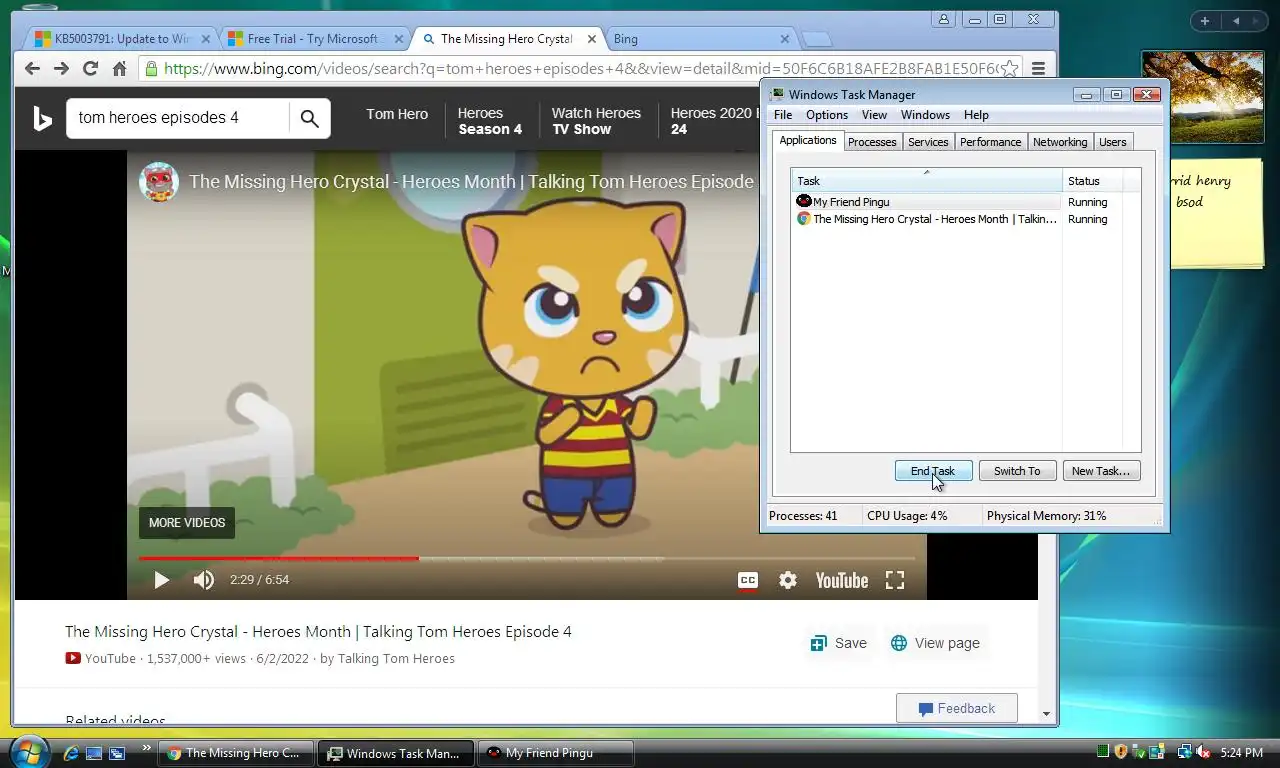Add a gadget with the sidebar plus

(1204, 21)
